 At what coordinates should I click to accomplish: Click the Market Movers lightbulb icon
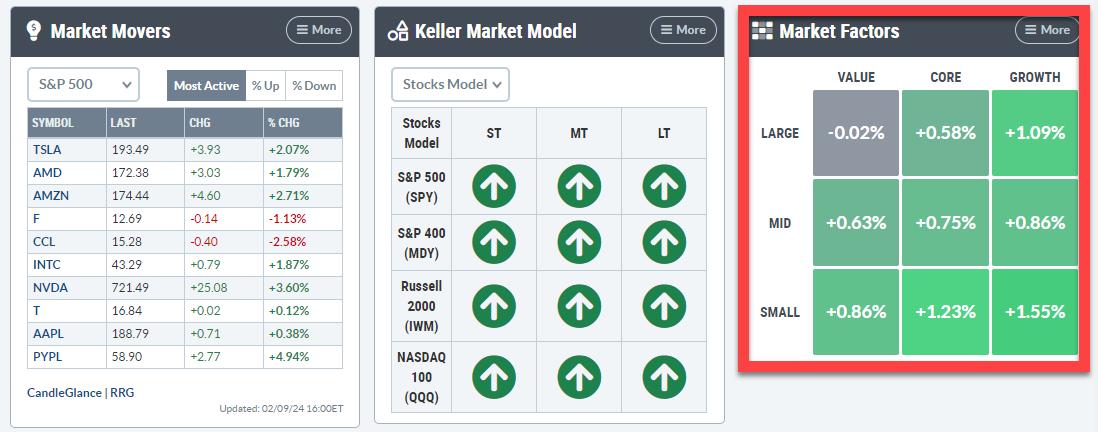click(34, 30)
